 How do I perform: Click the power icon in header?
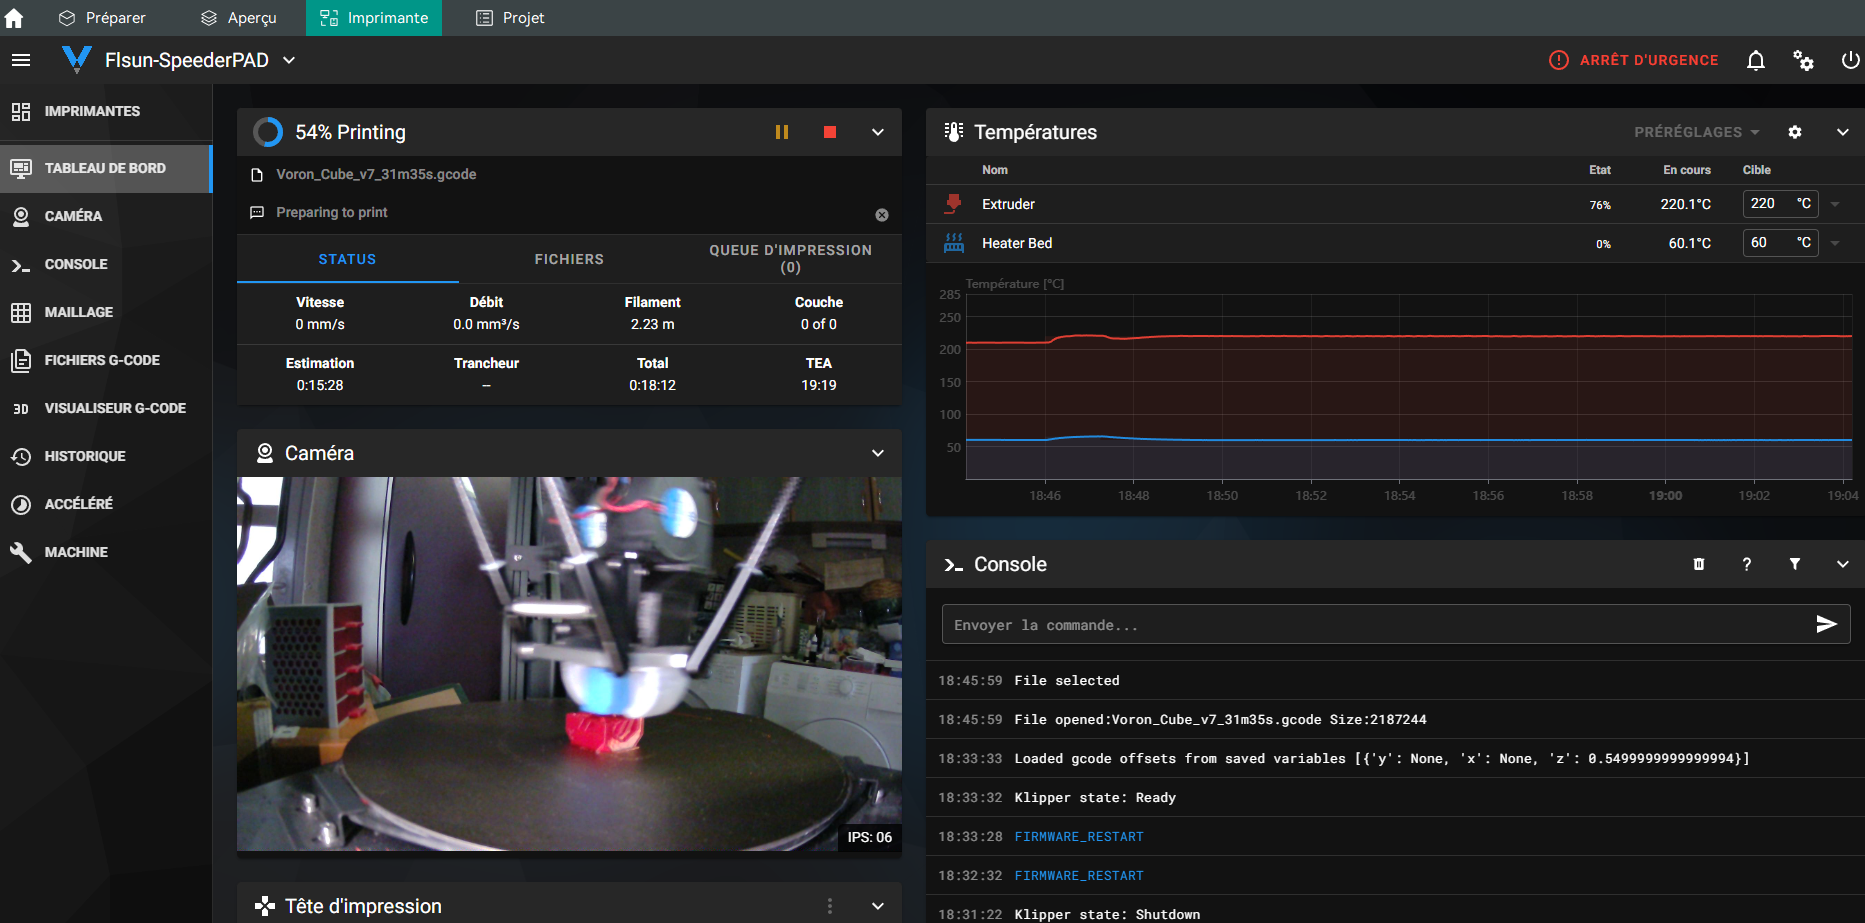click(x=1850, y=60)
